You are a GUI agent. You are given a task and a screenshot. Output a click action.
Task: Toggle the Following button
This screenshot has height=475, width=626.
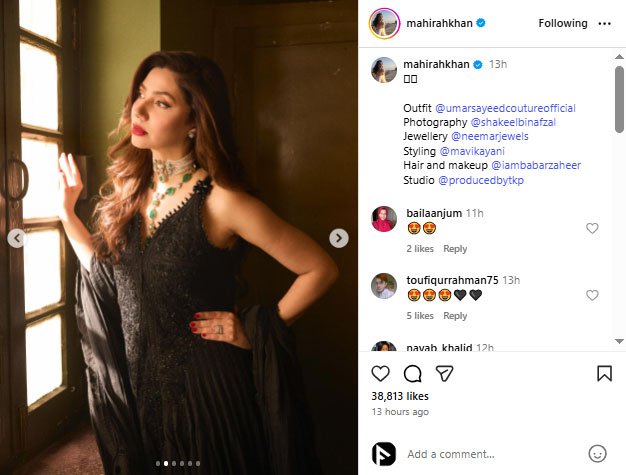tap(563, 23)
